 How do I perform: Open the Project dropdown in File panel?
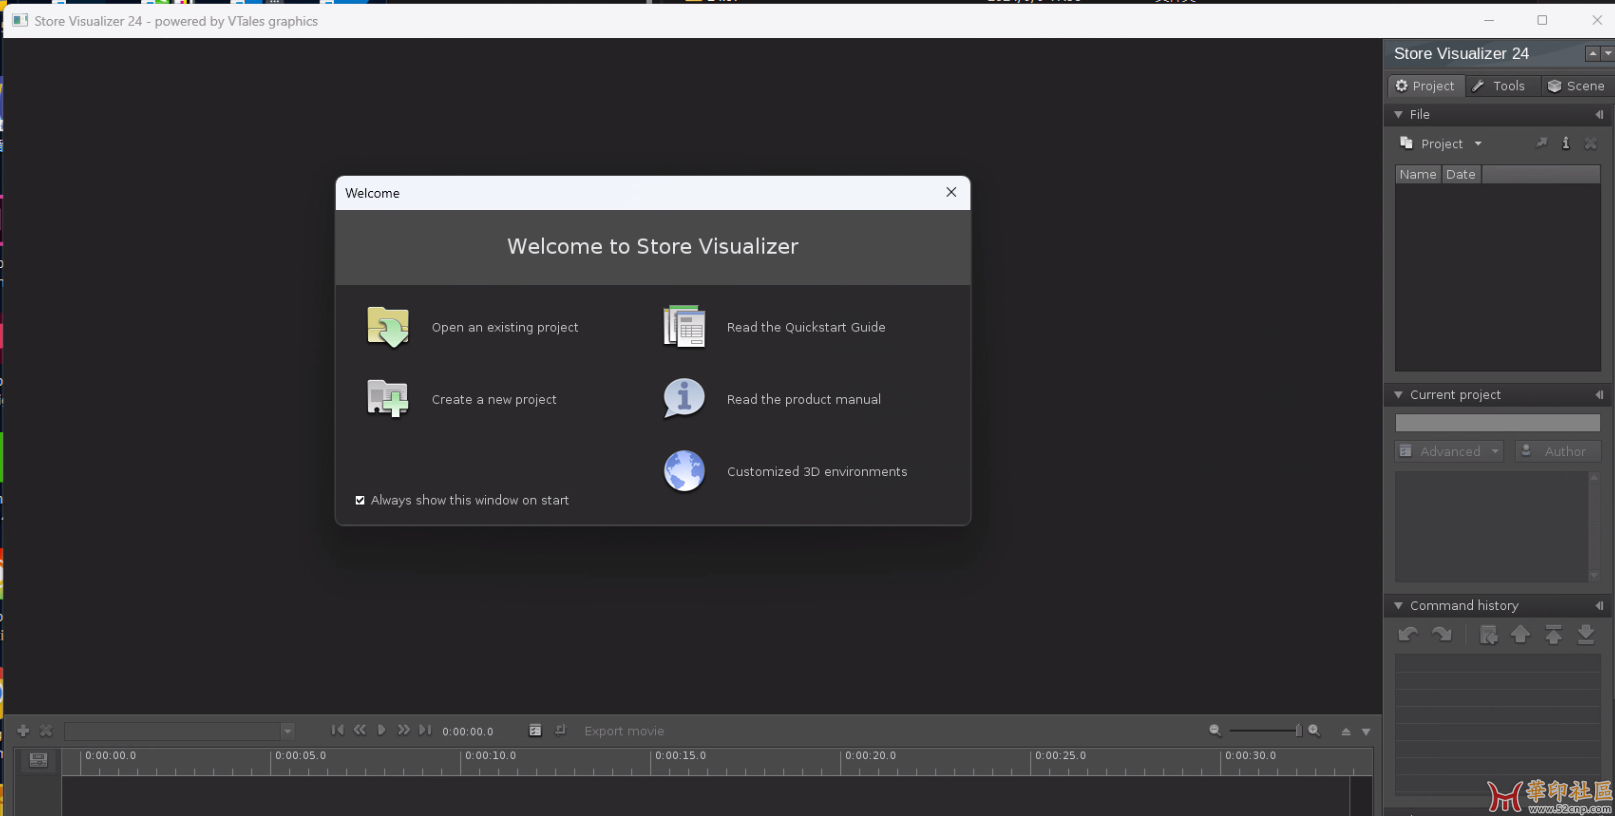tap(1442, 144)
